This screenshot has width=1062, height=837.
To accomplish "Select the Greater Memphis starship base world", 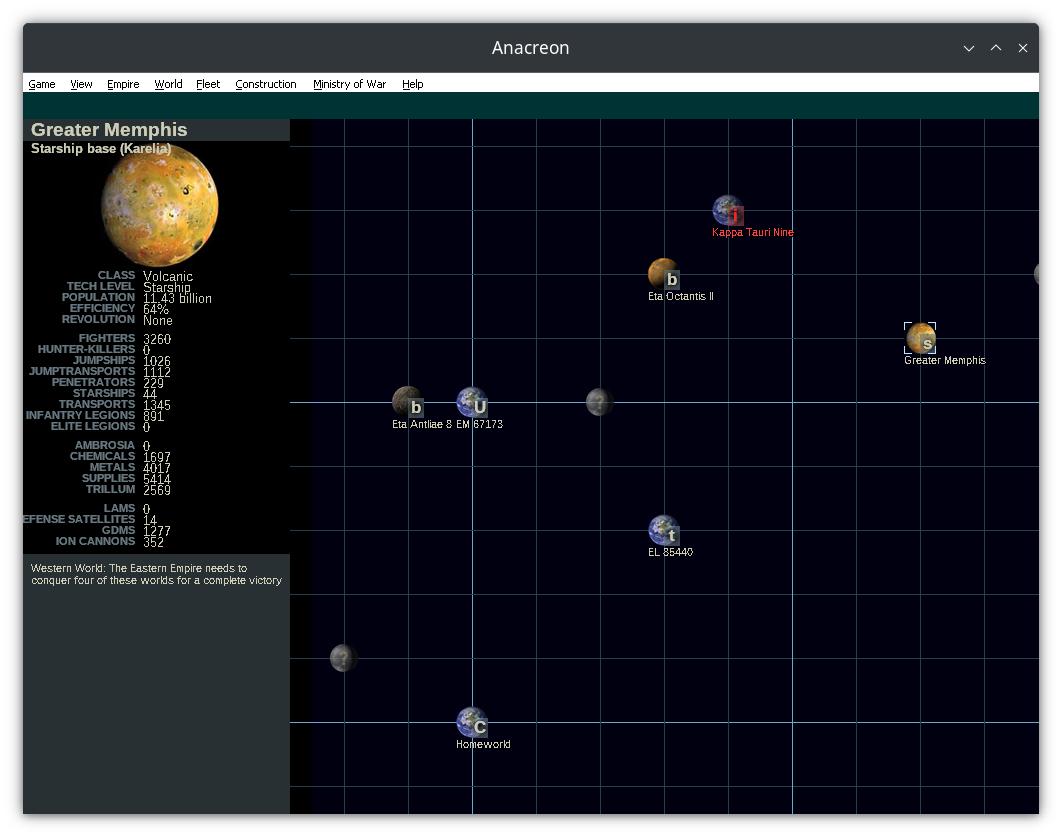I will click(920, 338).
